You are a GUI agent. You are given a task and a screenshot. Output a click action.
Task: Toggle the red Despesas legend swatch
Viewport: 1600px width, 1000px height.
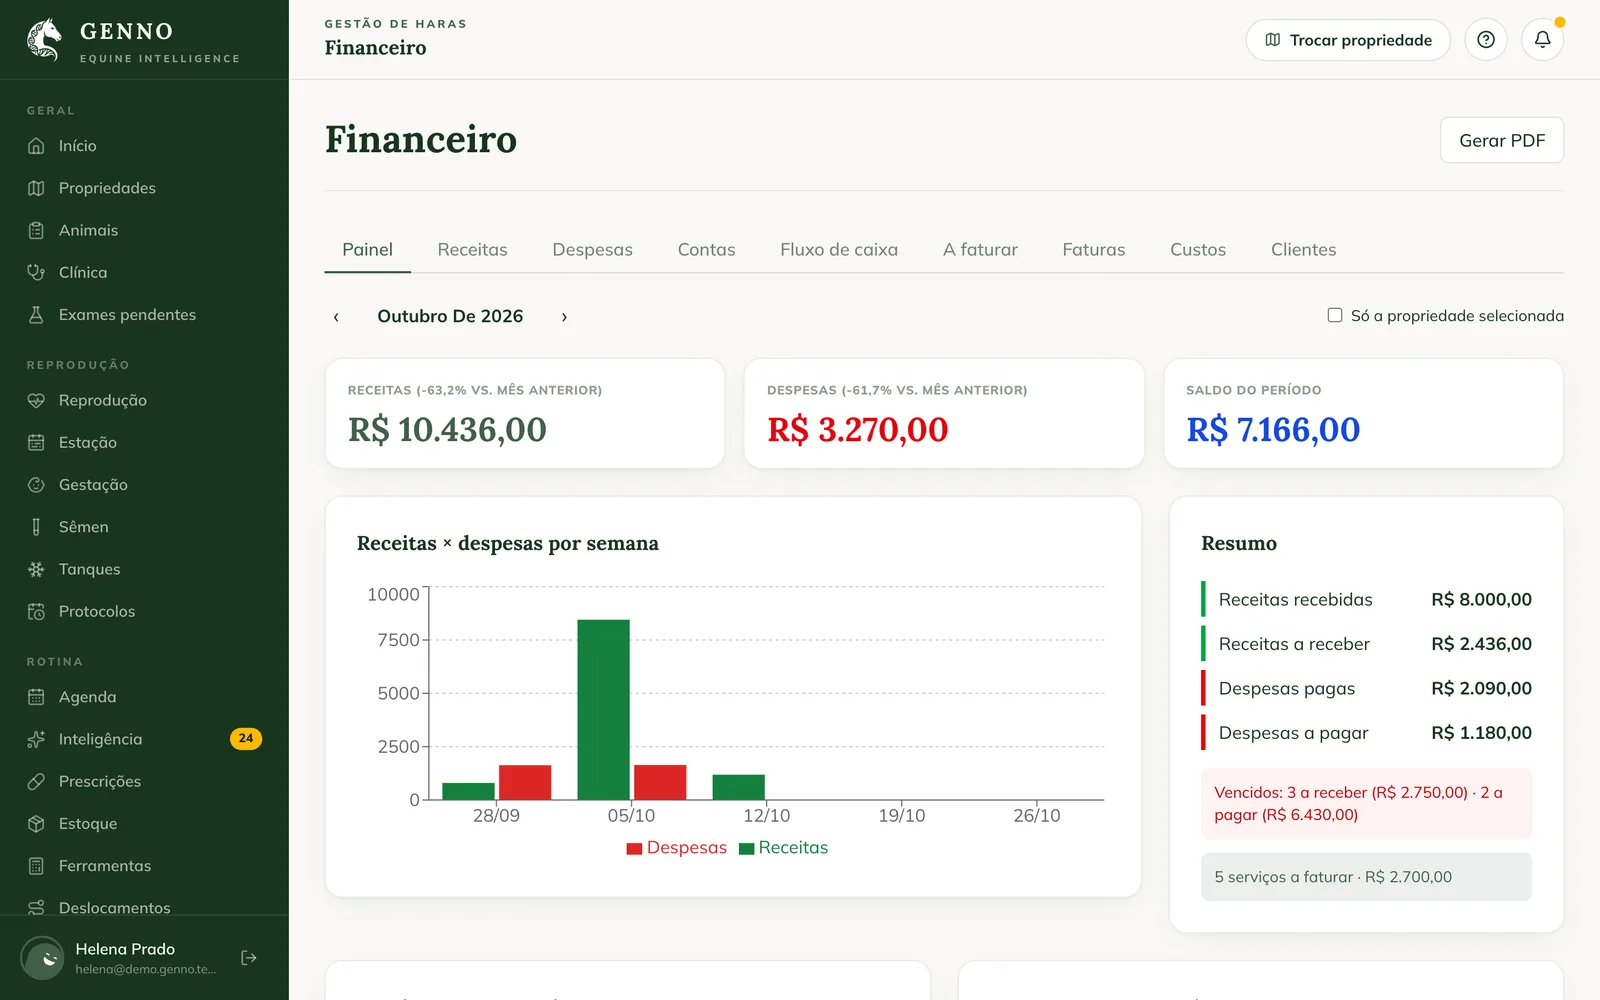(x=634, y=849)
